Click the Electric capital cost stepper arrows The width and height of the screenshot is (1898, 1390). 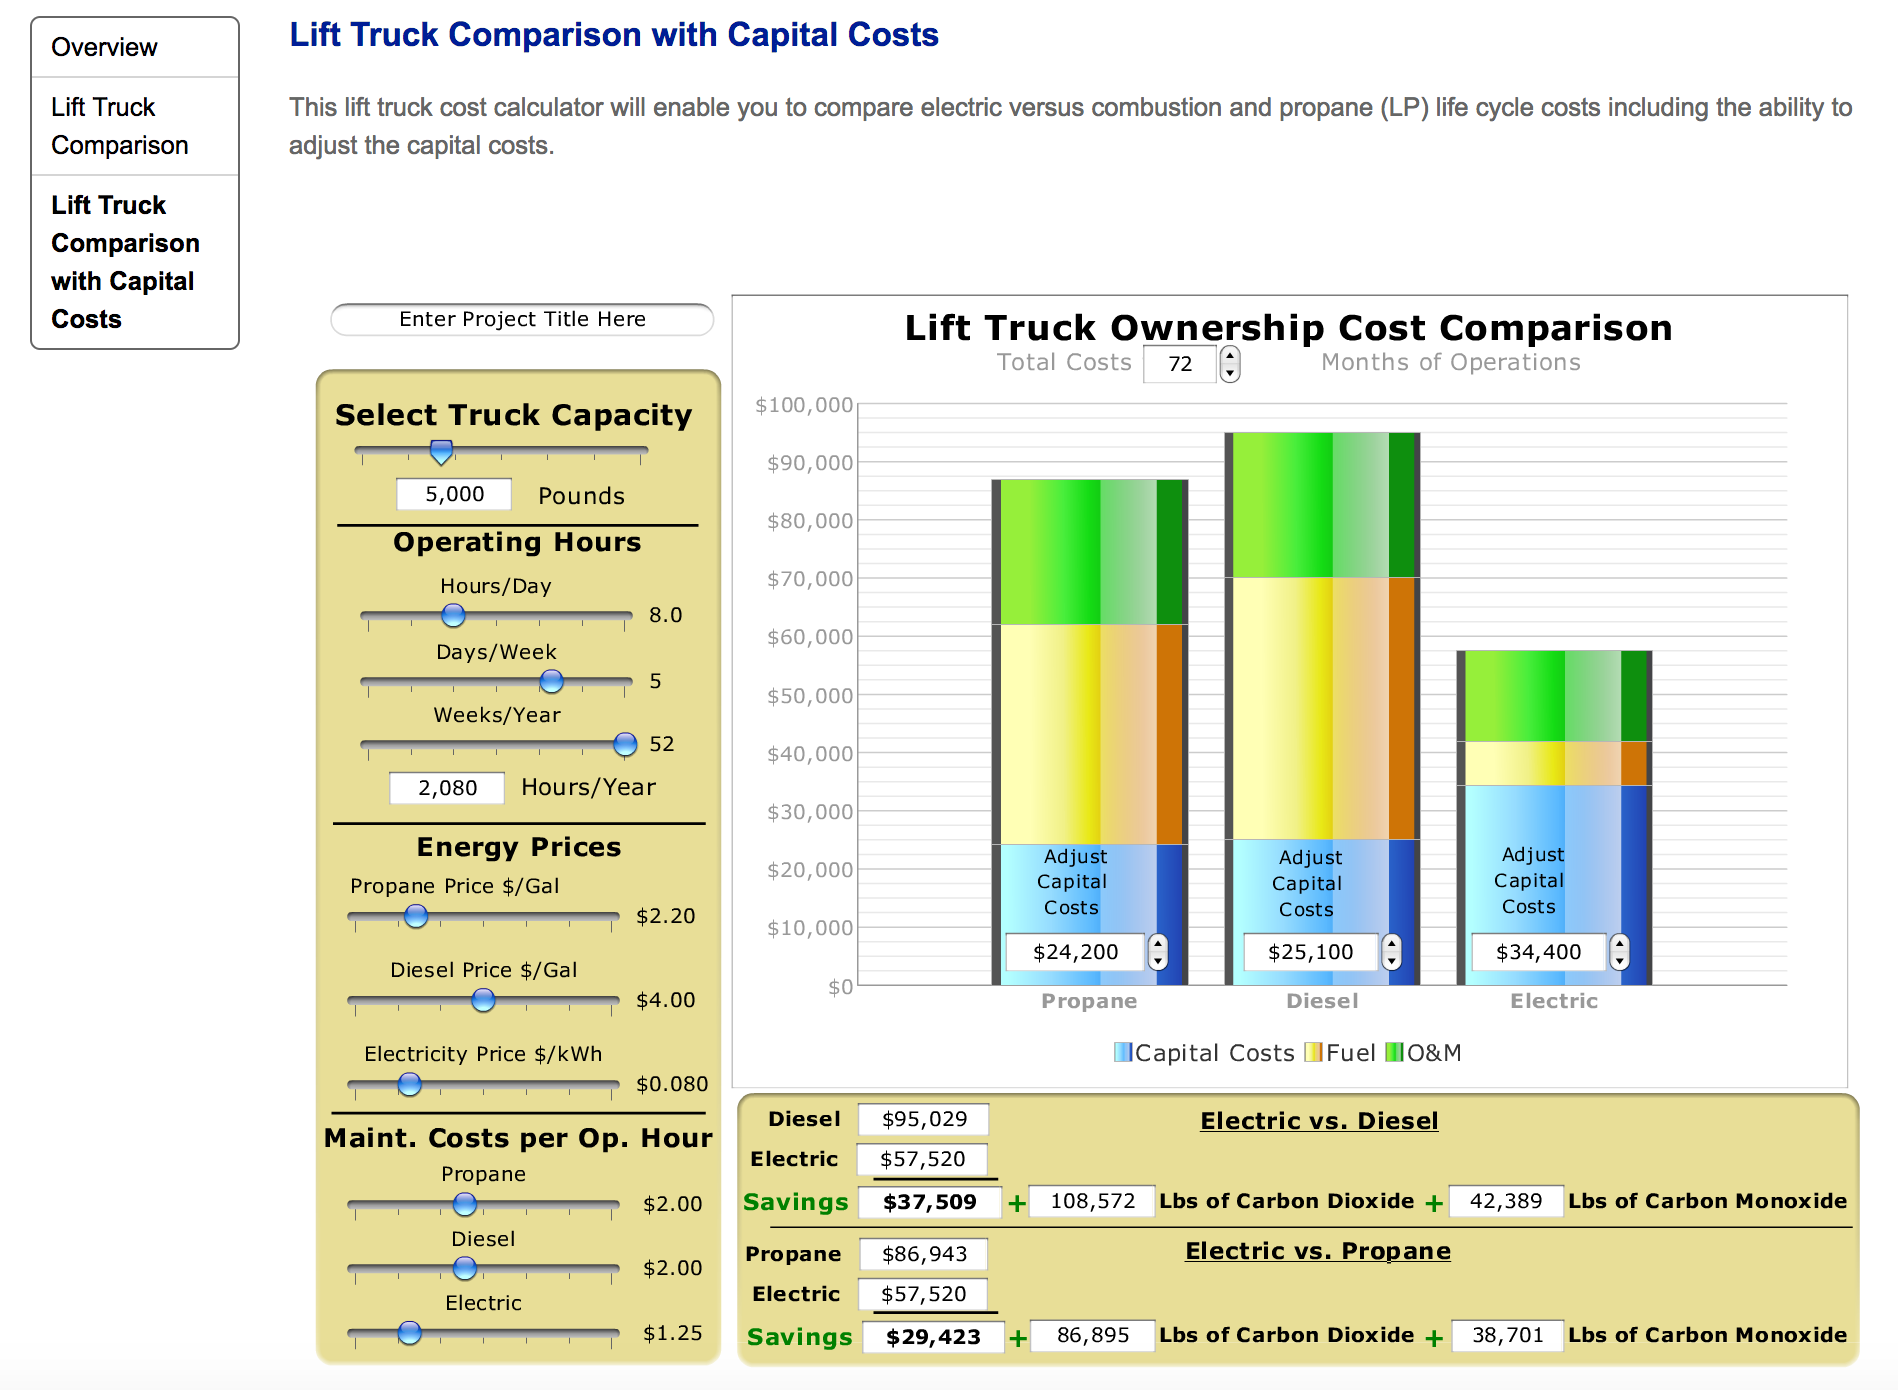click(x=1620, y=952)
